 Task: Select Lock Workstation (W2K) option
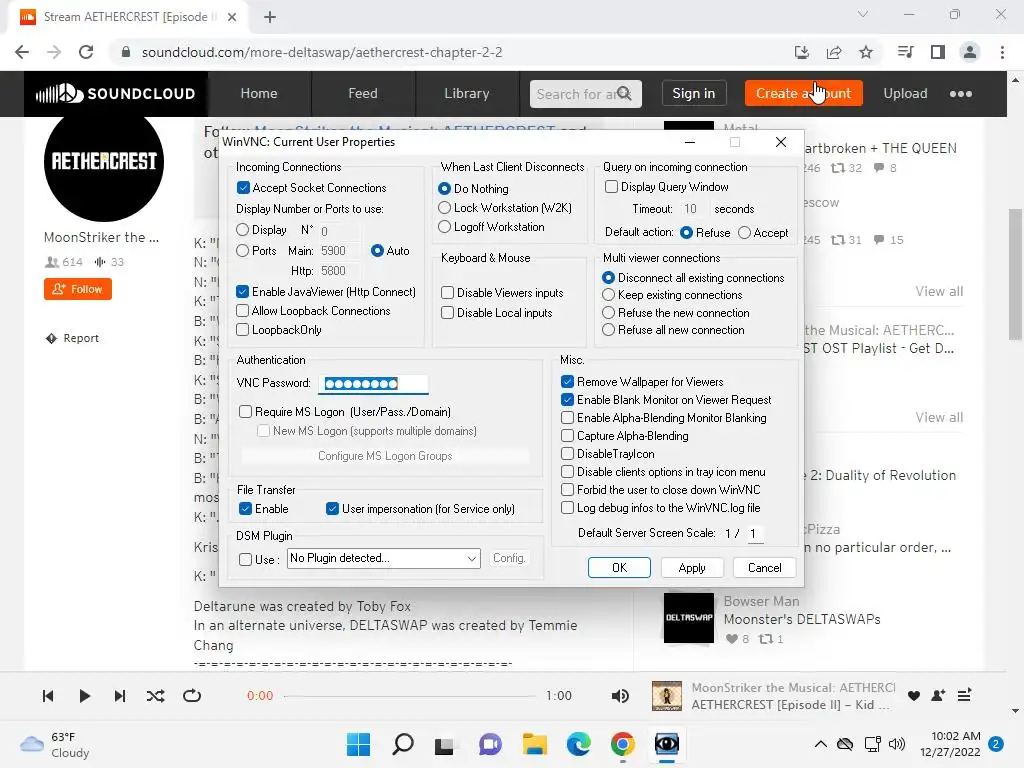tap(444, 208)
